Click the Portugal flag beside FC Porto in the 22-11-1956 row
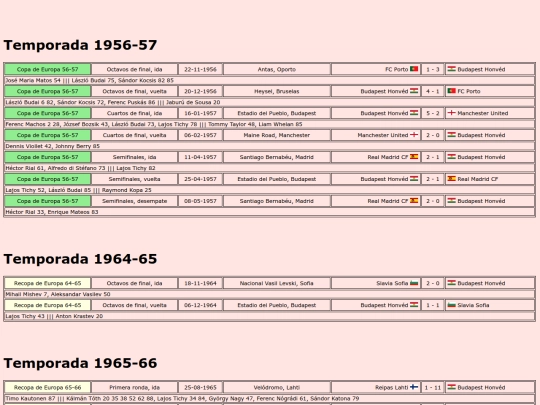540x405 pixels. click(x=414, y=69)
